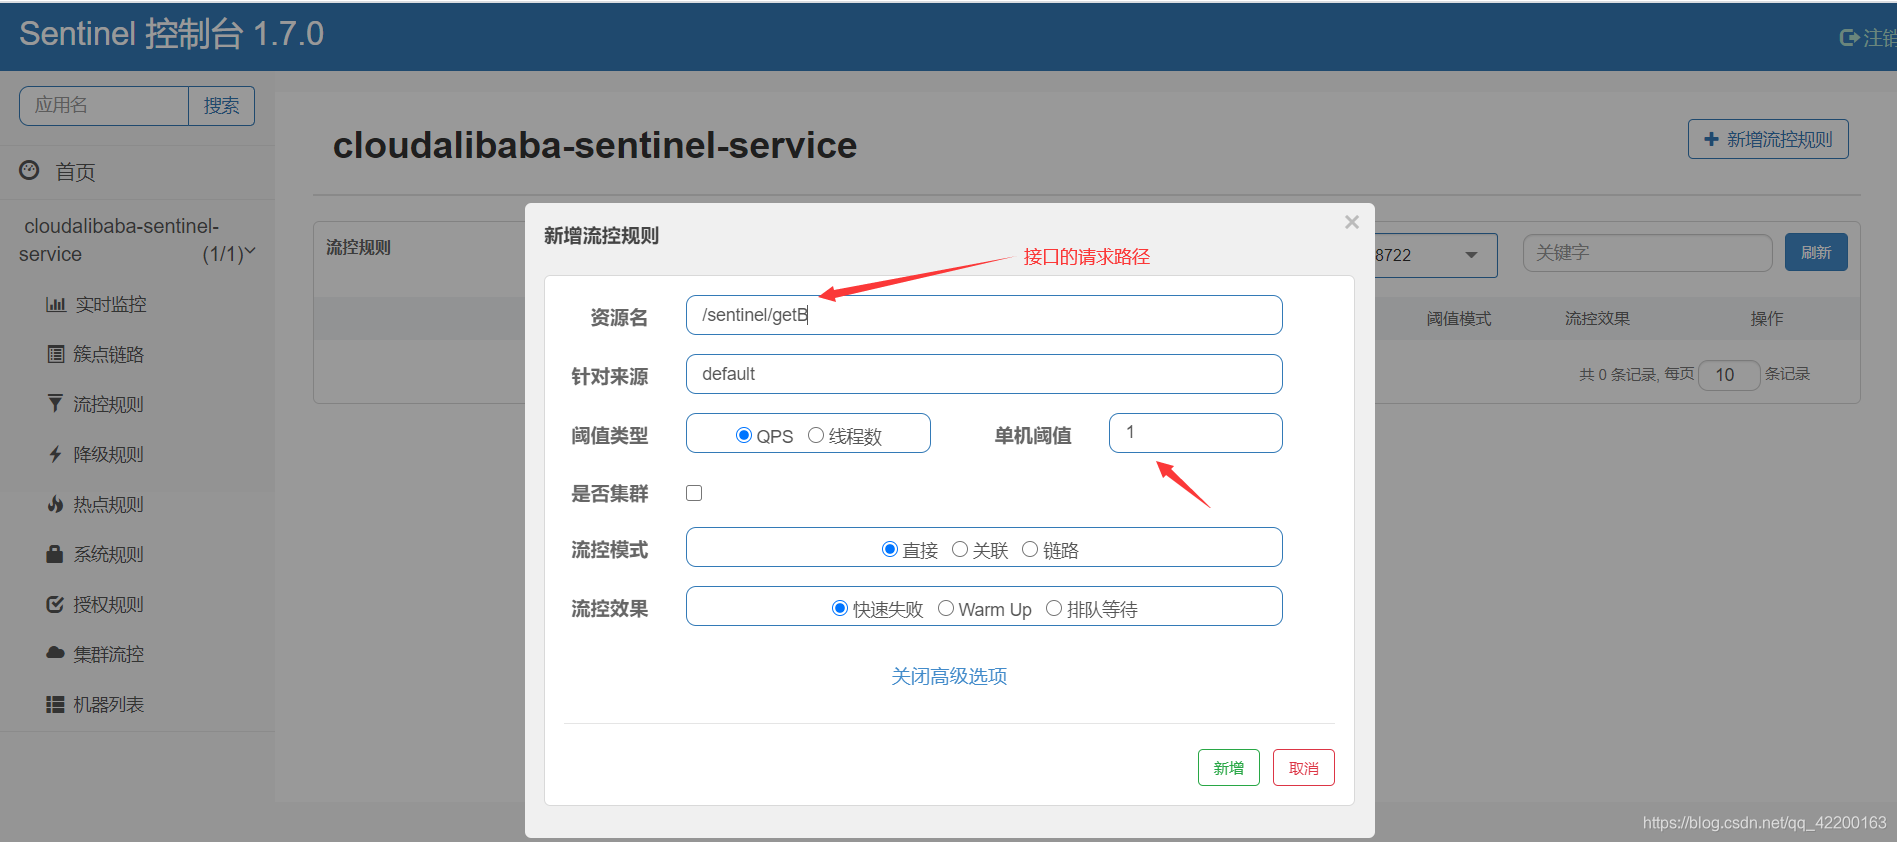Click the filter icon beside 流控规则

tap(55, 403)
